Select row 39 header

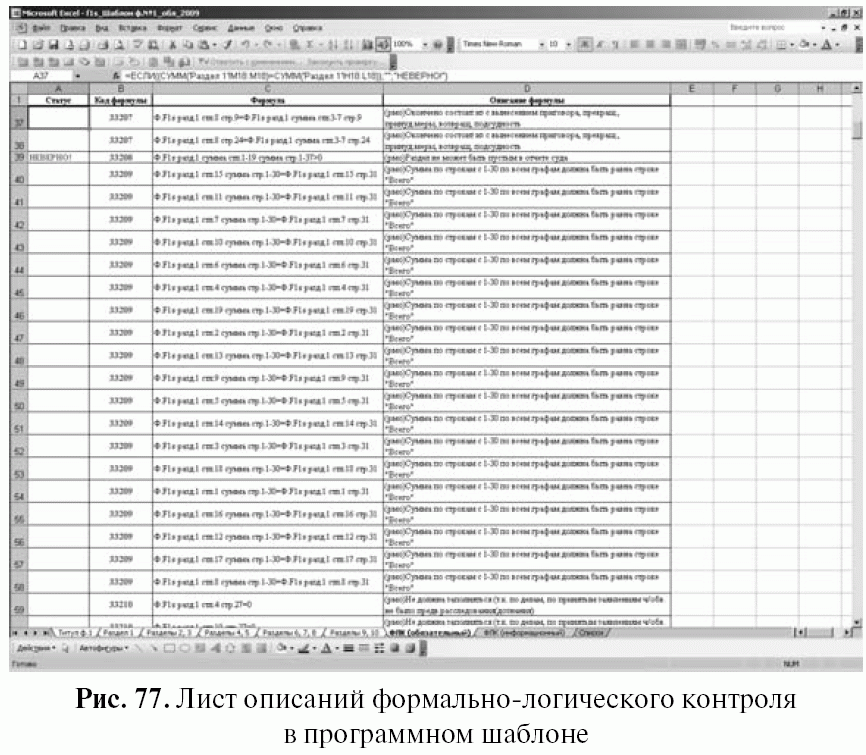(x=19, y=157)
